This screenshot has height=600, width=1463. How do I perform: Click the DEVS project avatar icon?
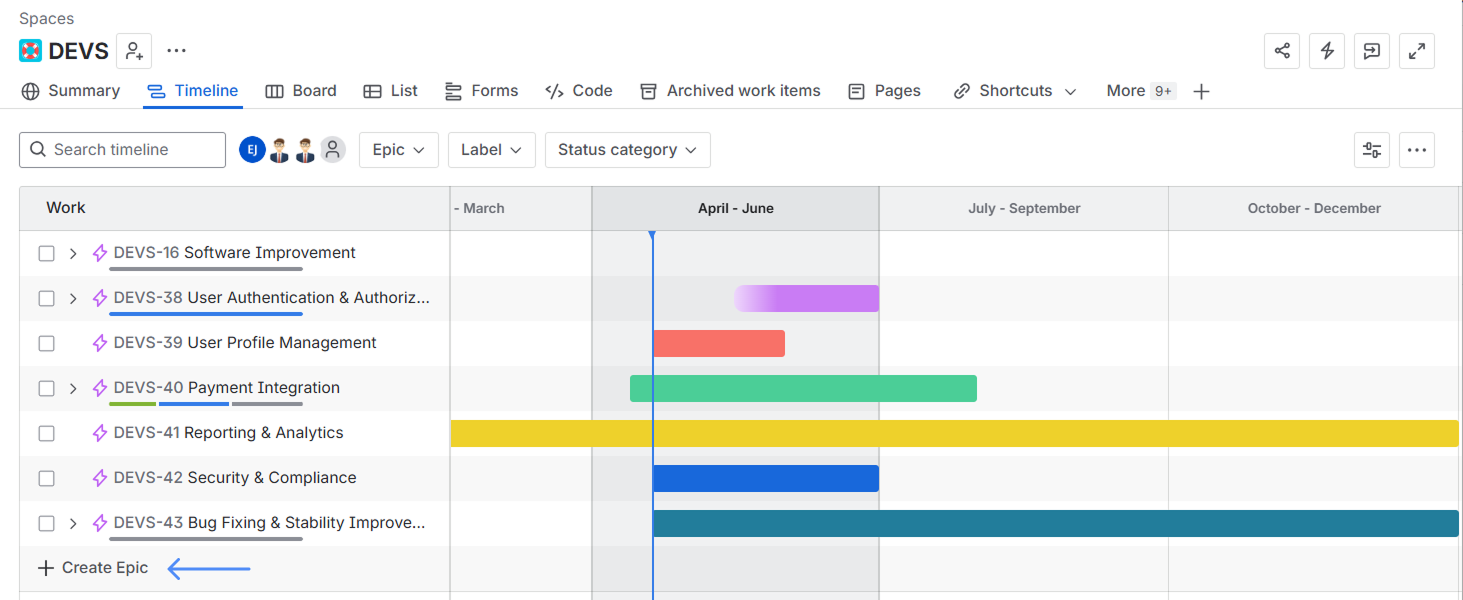(30, 51)
